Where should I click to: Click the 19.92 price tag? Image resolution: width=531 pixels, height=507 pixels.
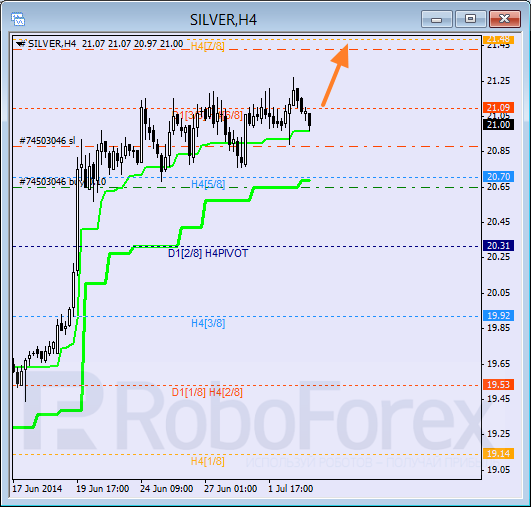pos(498,315)
